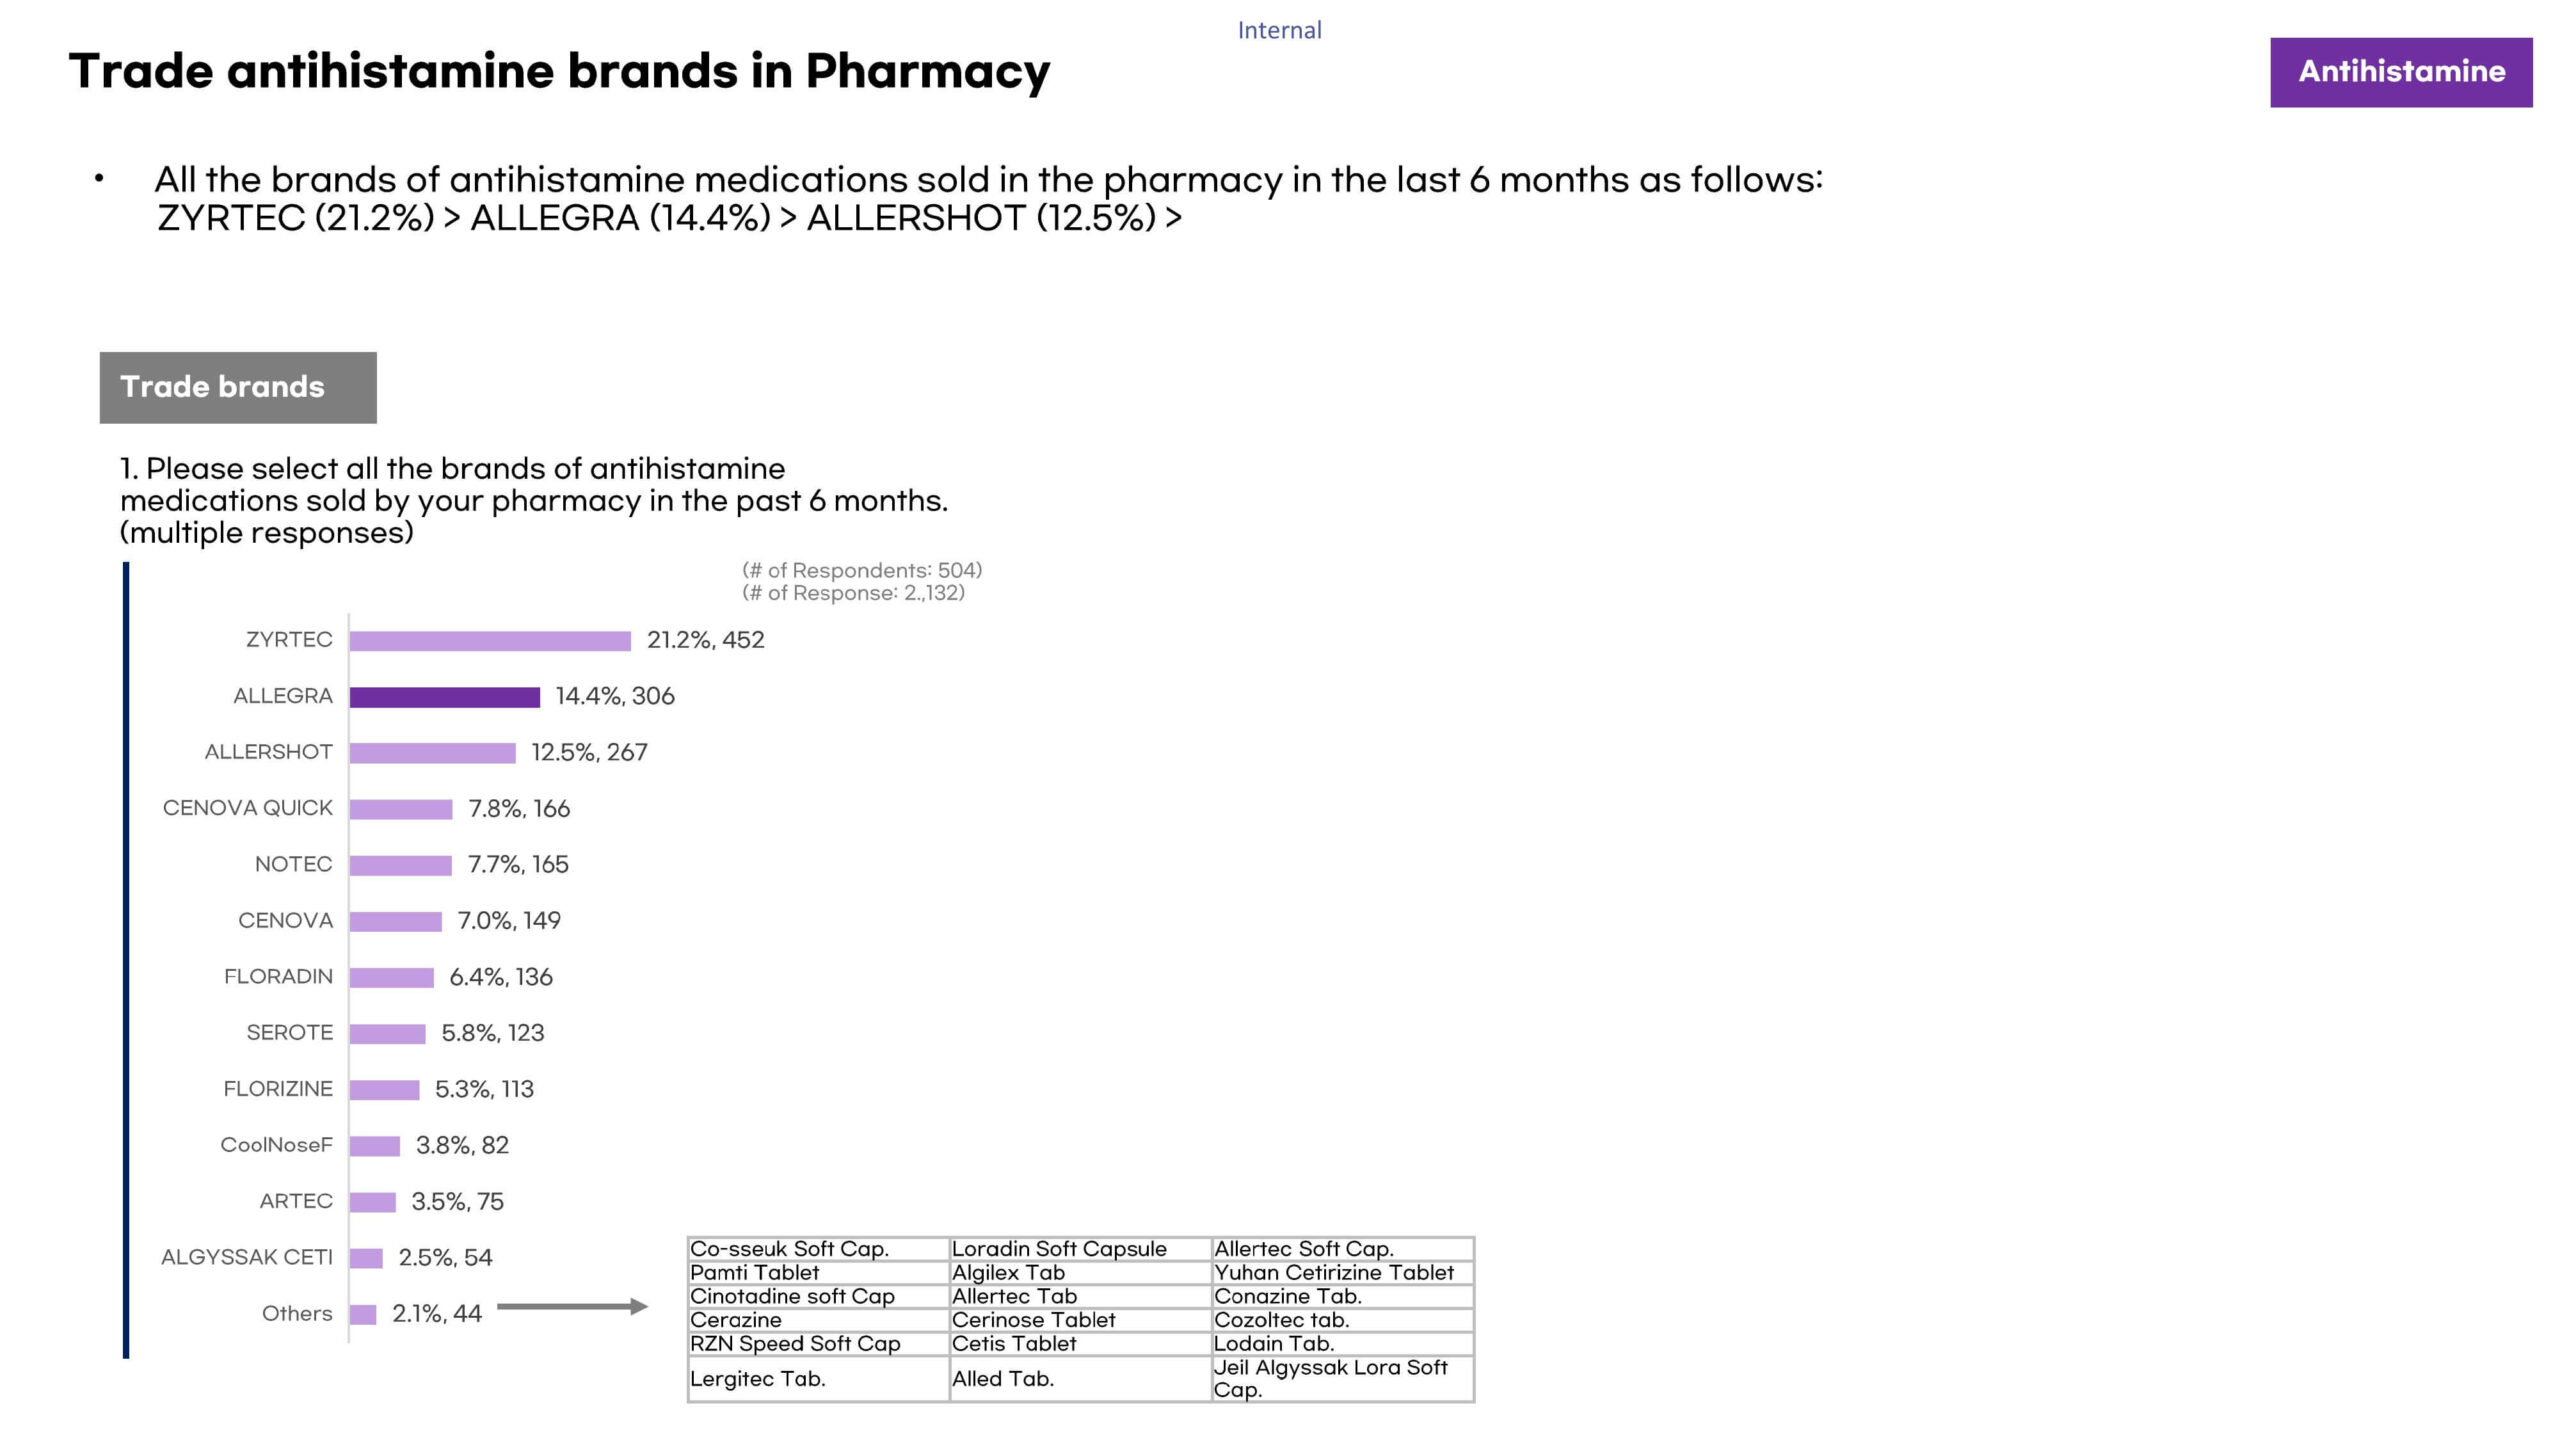Click the Cerinose Tablet table cell
2560x1440 pixels.
1033,1320
